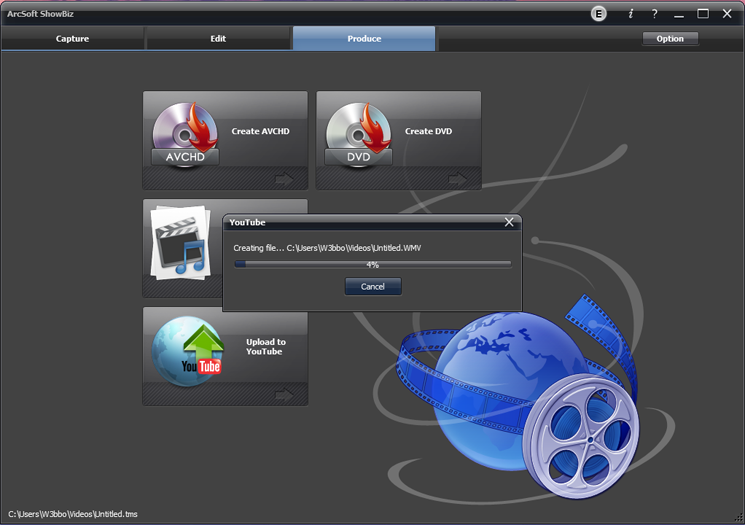Click the Upload to YouTube label
The height and width of the screenshot is (525, 745).
[x=266, y=346]
